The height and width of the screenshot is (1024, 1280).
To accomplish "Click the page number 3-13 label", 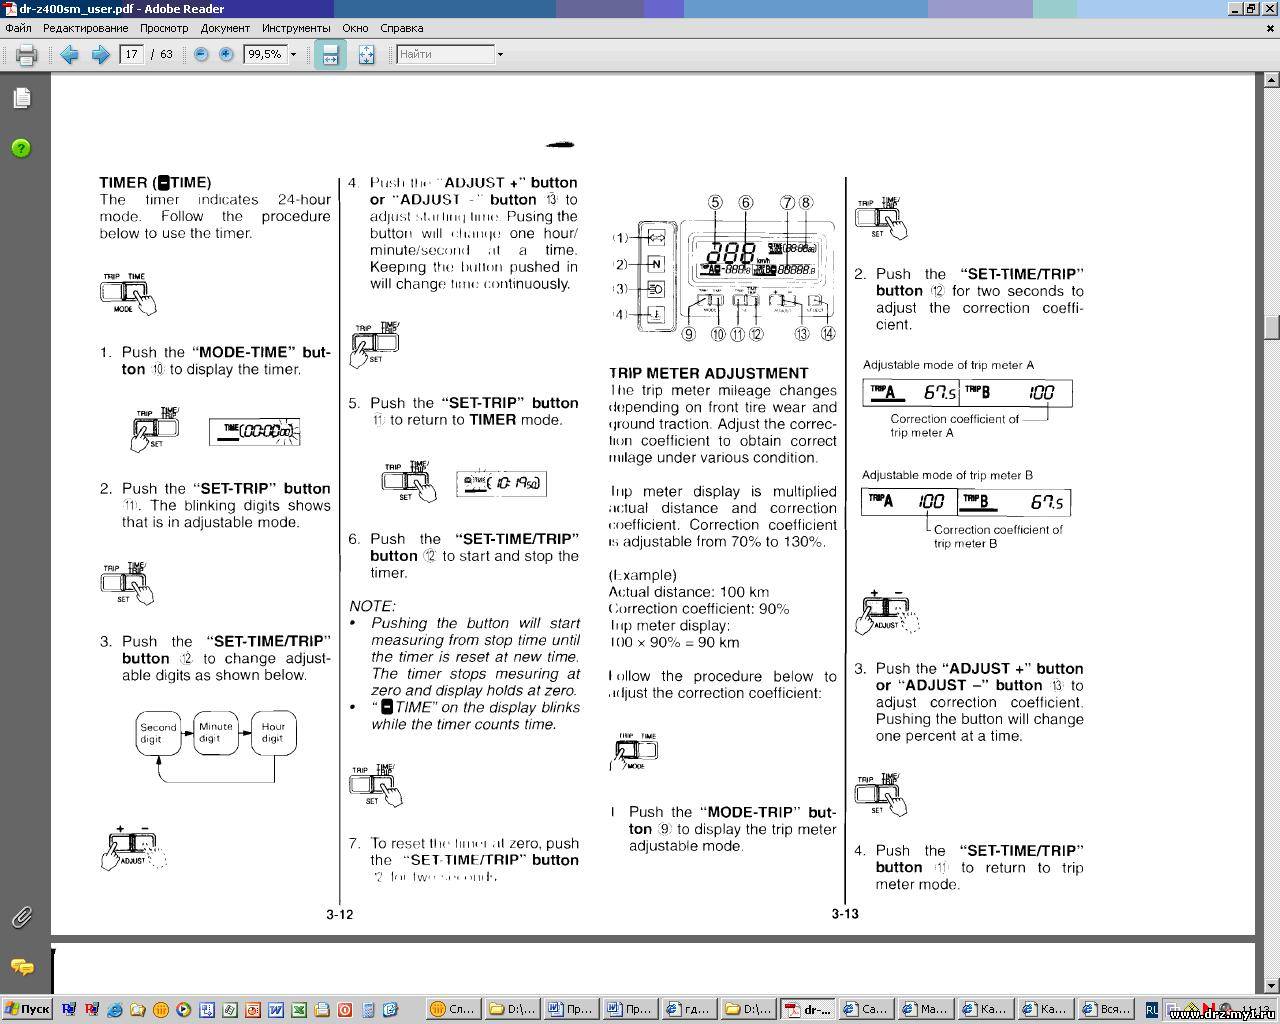I will [845, 914].
